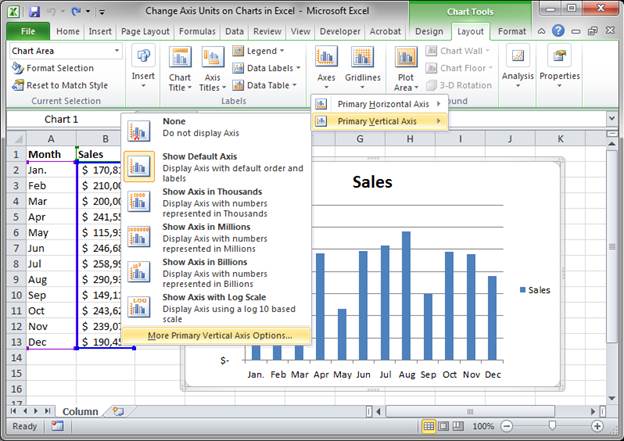Screen dimensions: 624x441
Task: Select the Column sheet tab
Action: point(80,411)
